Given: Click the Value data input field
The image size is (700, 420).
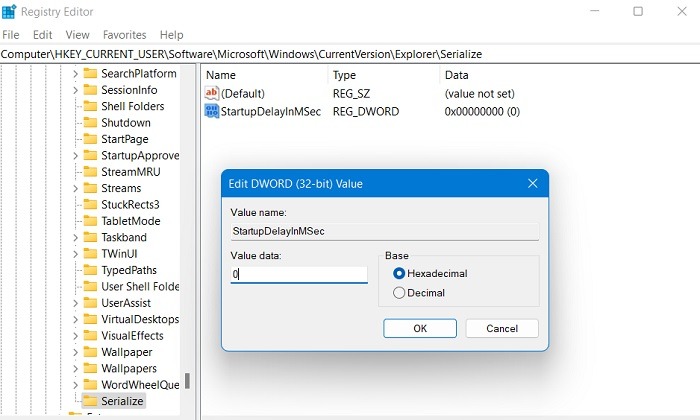Looking at the screenshot, I should [x=299, y=274].
